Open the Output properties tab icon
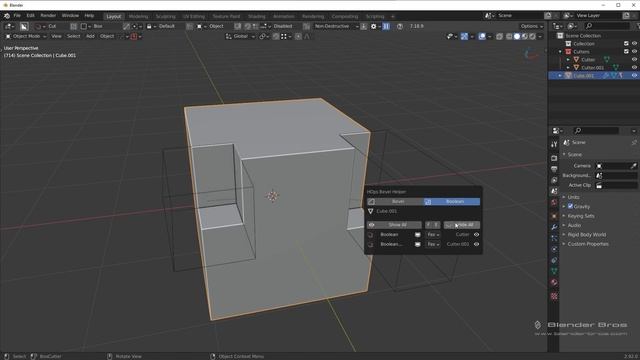Viewport: 640px width, 360px height. point(554,169)
